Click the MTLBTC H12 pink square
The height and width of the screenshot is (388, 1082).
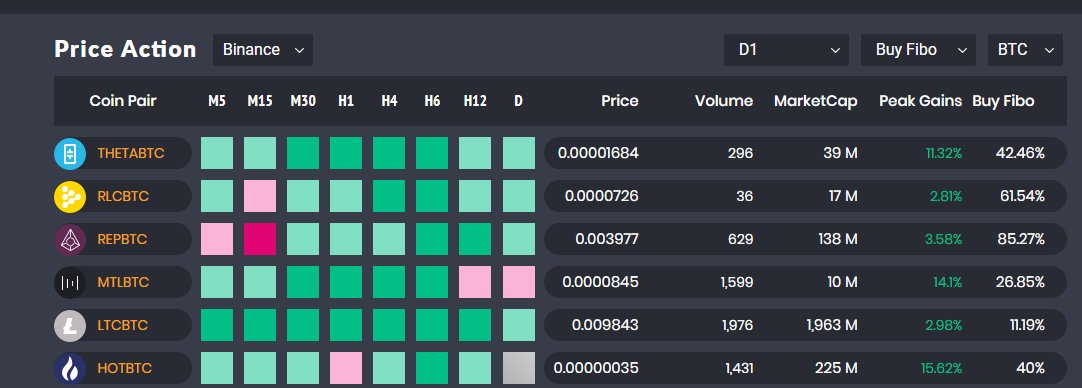[x=475, y=282]
